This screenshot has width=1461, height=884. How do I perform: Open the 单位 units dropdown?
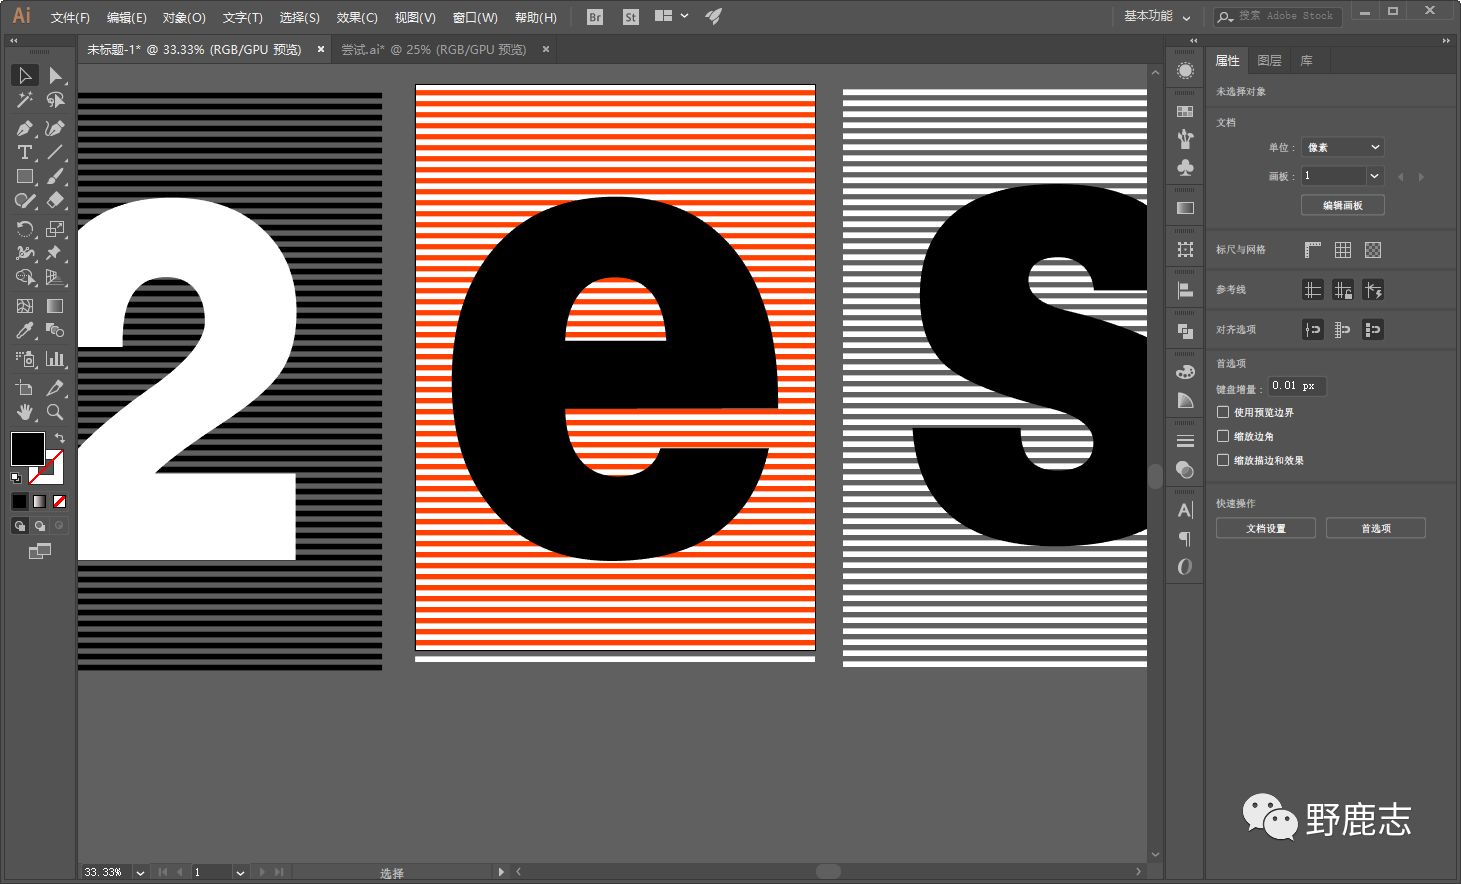click(1342, 147)
